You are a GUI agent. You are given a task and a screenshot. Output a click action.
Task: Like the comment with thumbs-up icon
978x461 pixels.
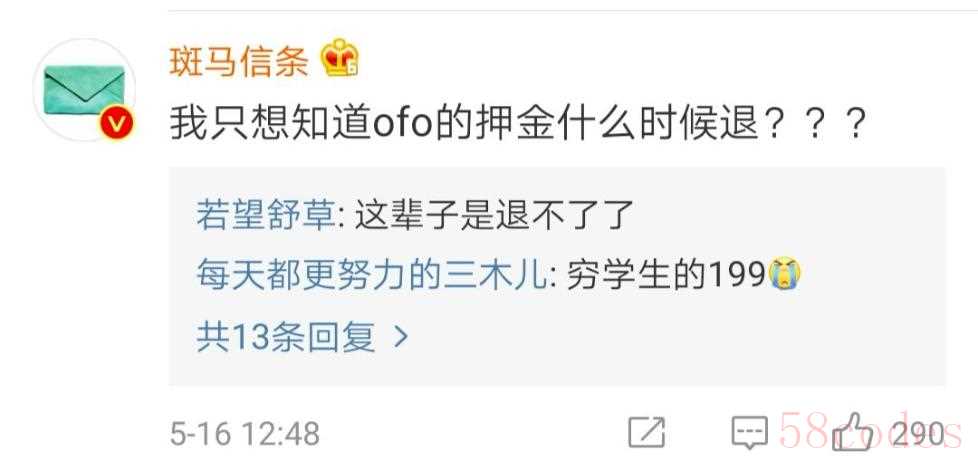point(855,432)
